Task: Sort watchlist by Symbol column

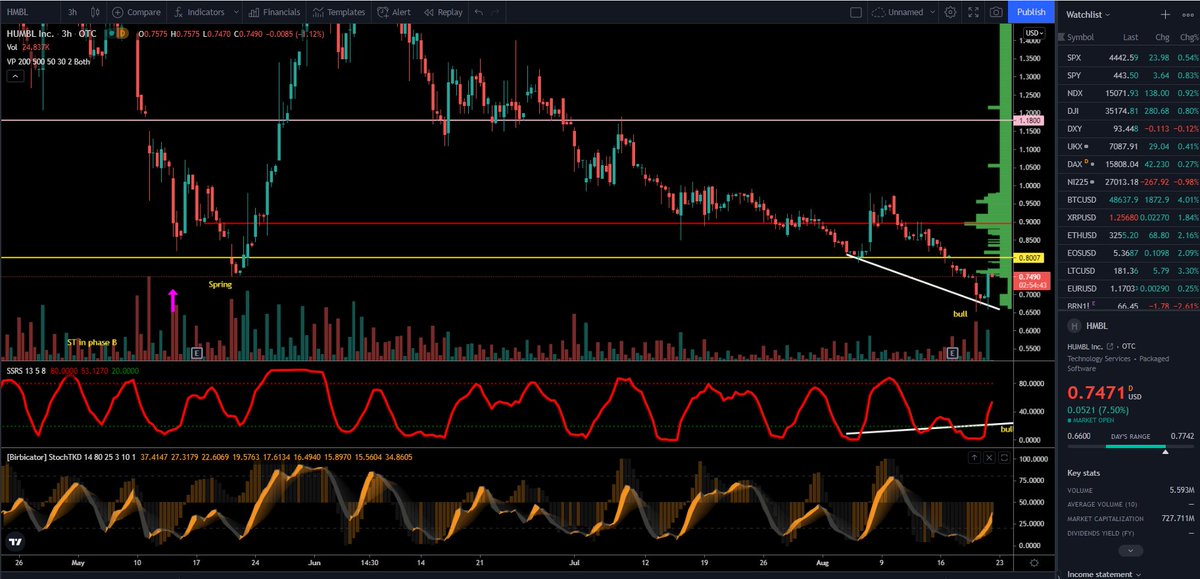Action: pyautogui.click(x=1080, y=37)
